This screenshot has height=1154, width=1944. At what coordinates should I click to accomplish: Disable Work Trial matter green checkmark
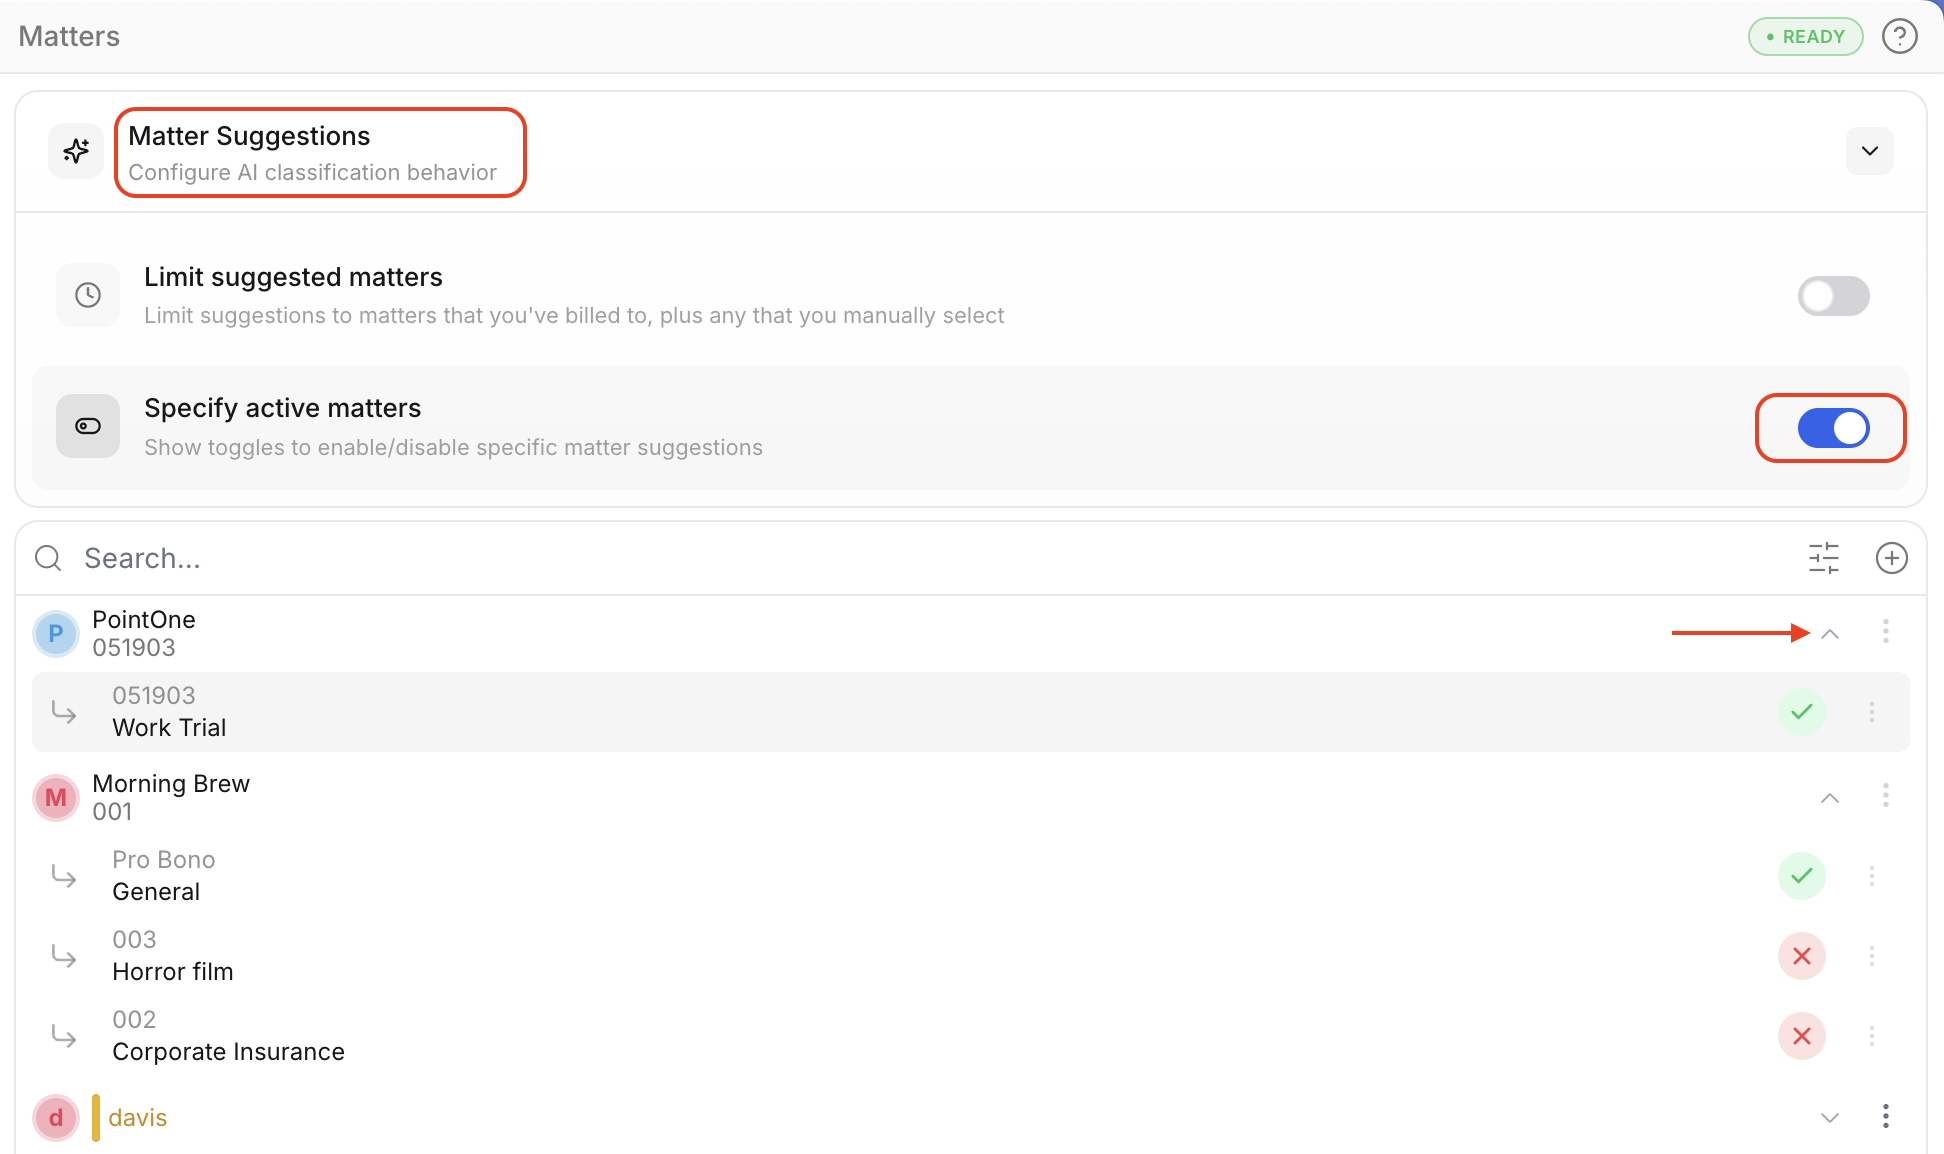coord(1802,712)
